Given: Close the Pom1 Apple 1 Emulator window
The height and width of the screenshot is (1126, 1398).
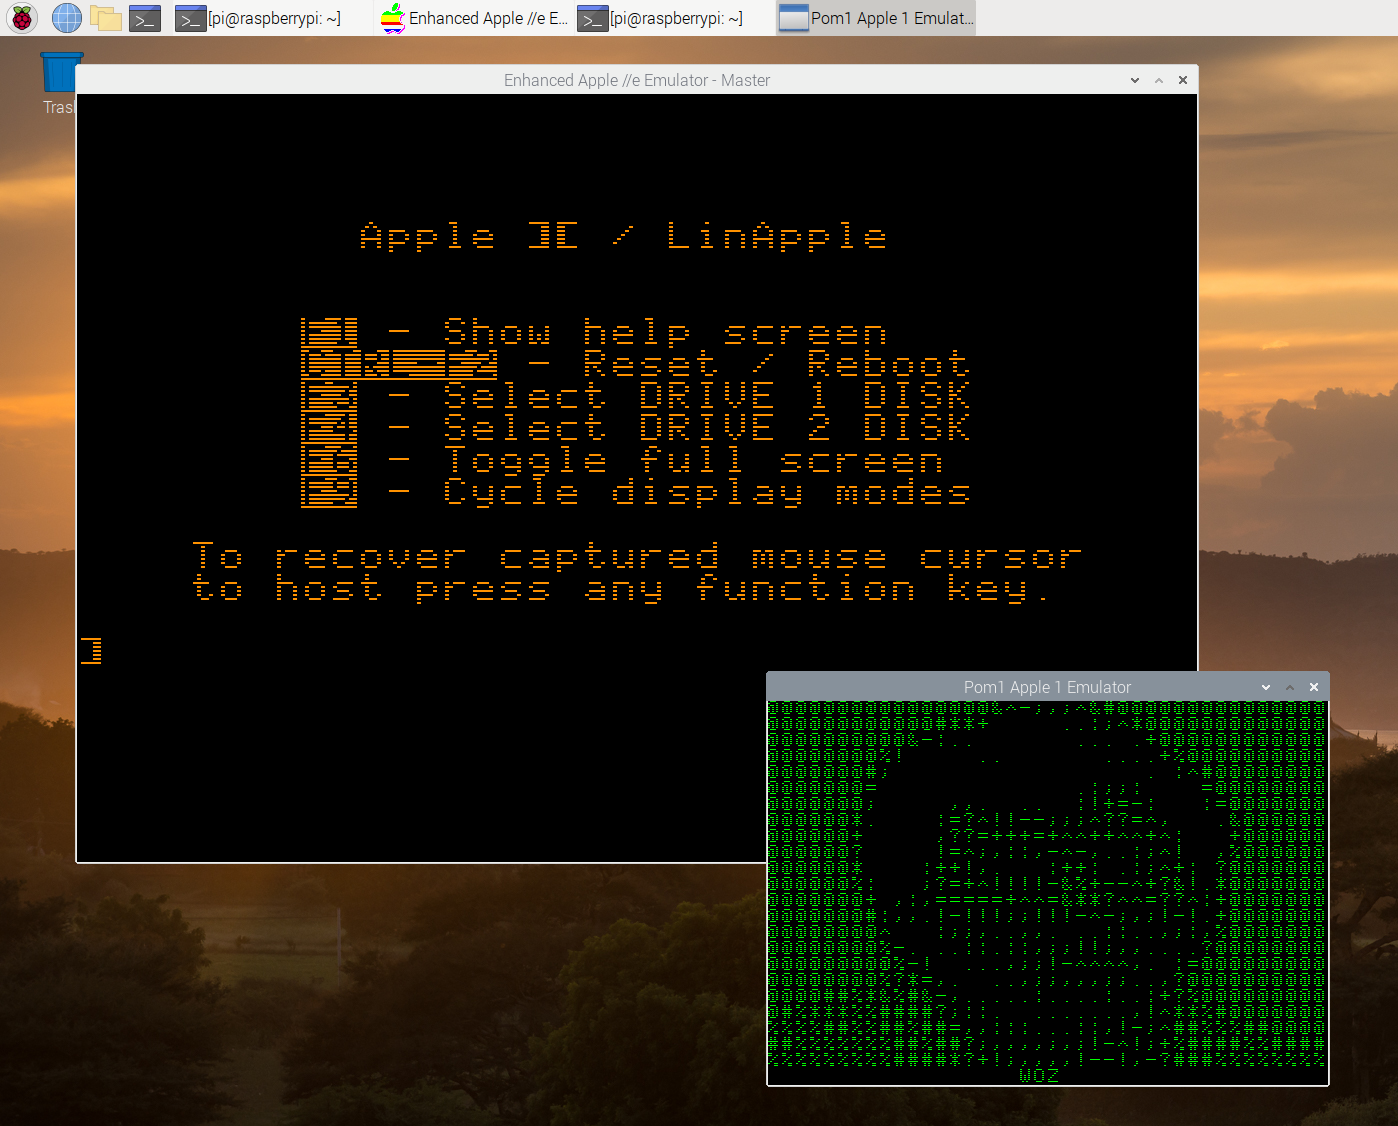Looking at the screenshot, I should (x=1314, y=687).
